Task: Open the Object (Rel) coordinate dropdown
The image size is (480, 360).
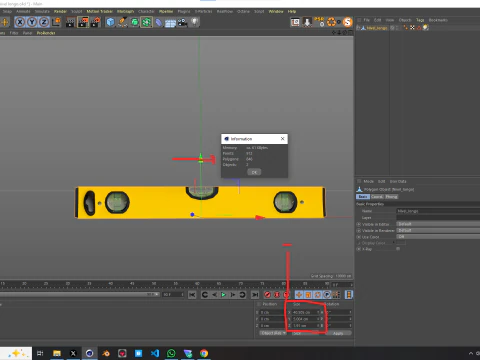Action: coord(273,333)
